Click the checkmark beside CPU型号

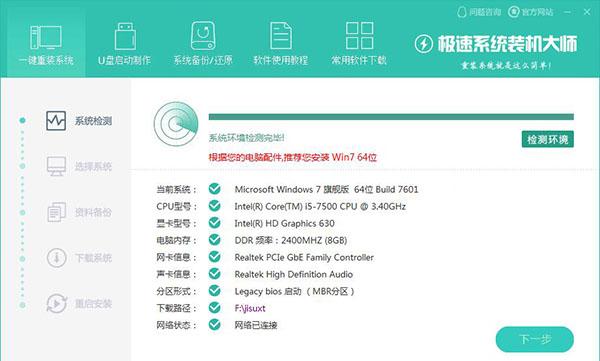(x=215, y=206)
